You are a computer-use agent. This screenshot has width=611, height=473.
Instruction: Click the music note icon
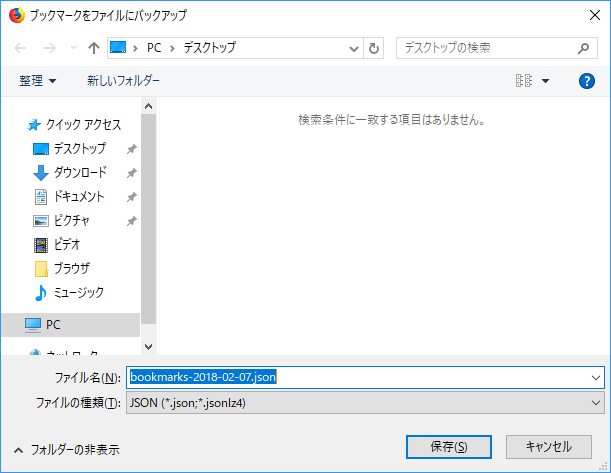[x=41, y=293]
